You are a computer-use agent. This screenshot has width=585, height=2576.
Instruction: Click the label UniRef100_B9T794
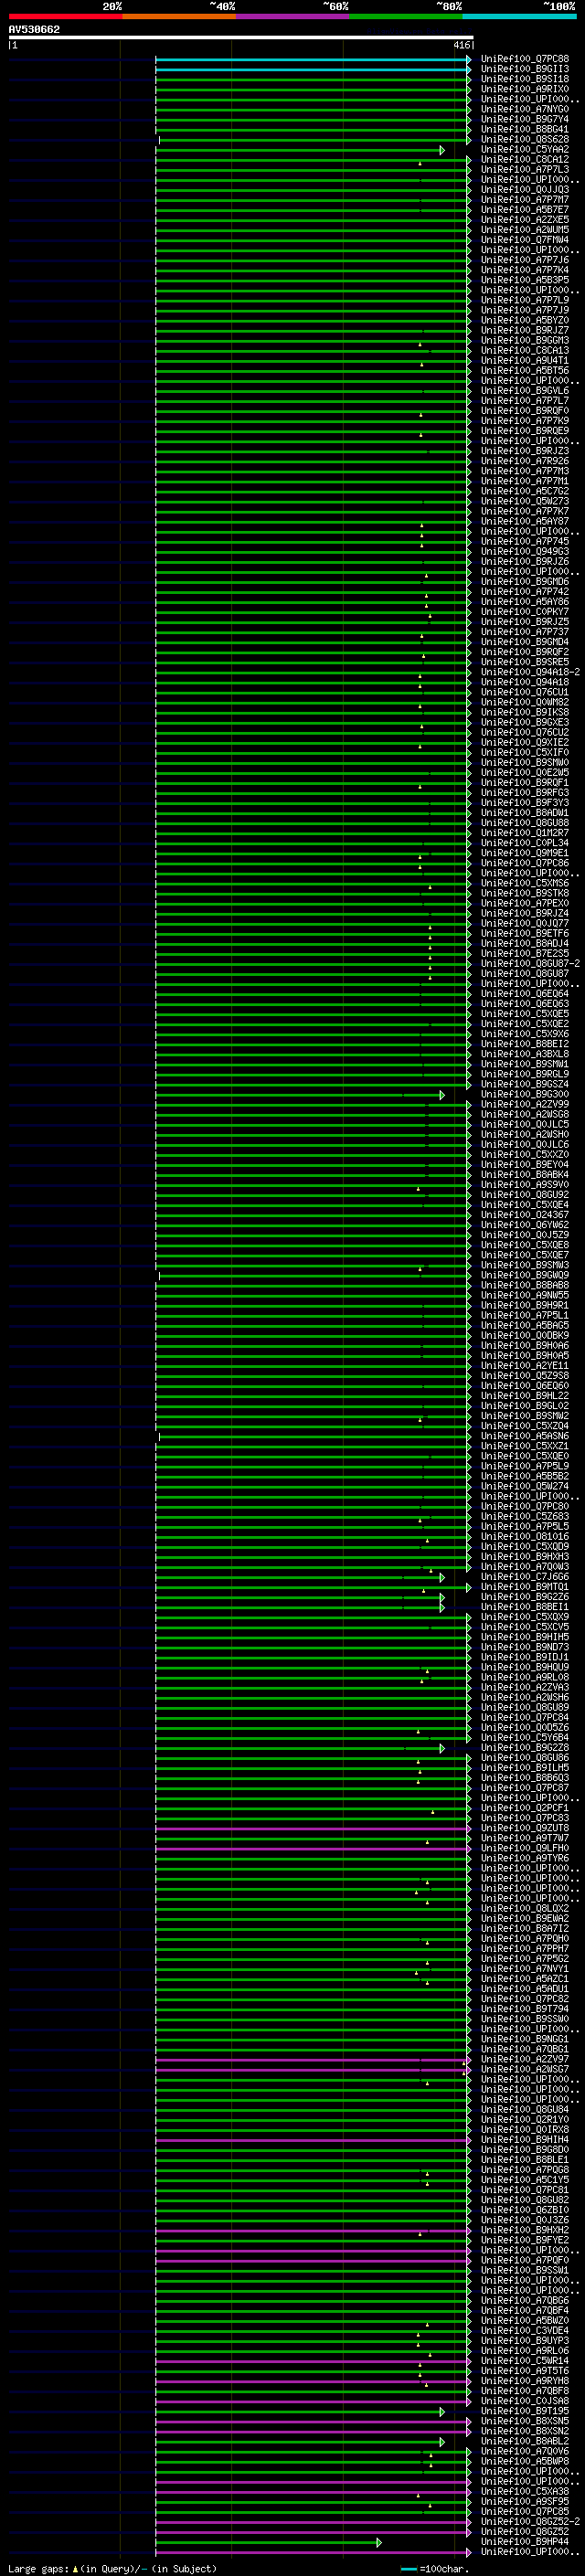tap(525, 2008)
